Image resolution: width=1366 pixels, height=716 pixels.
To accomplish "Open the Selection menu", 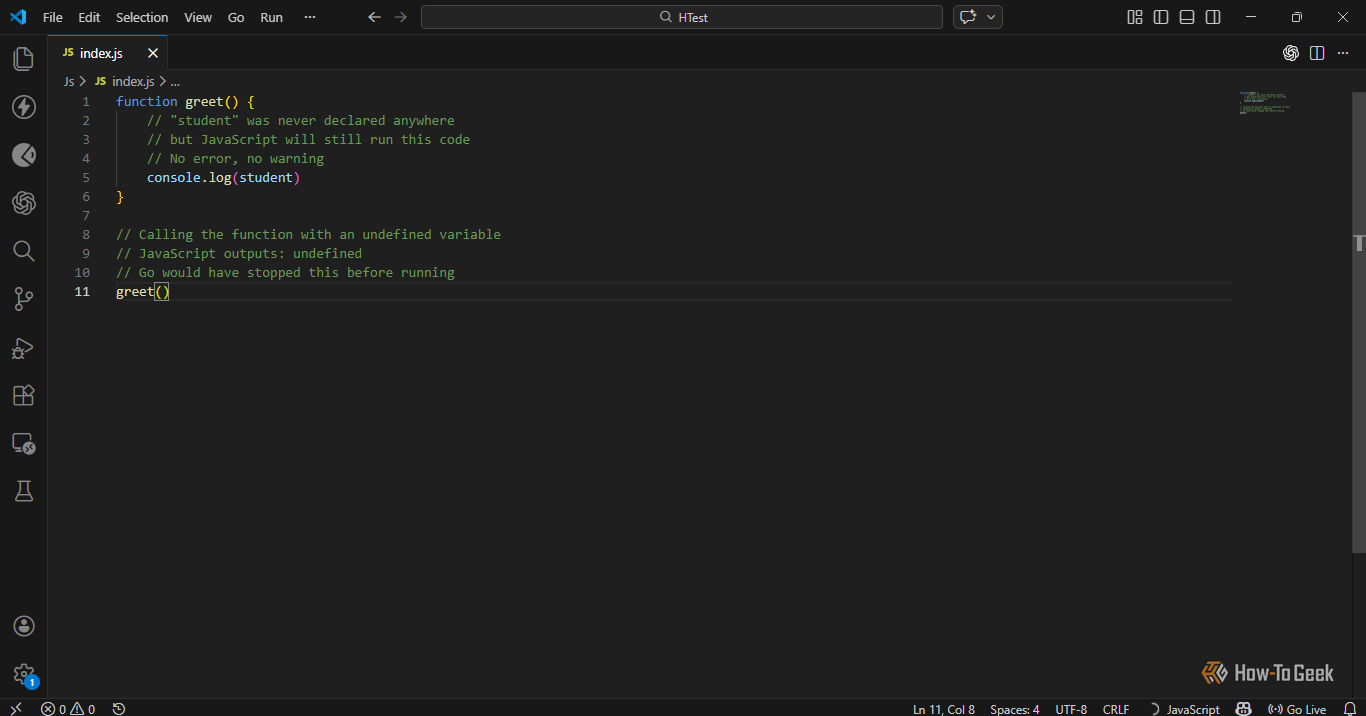I will pos(142,17).
